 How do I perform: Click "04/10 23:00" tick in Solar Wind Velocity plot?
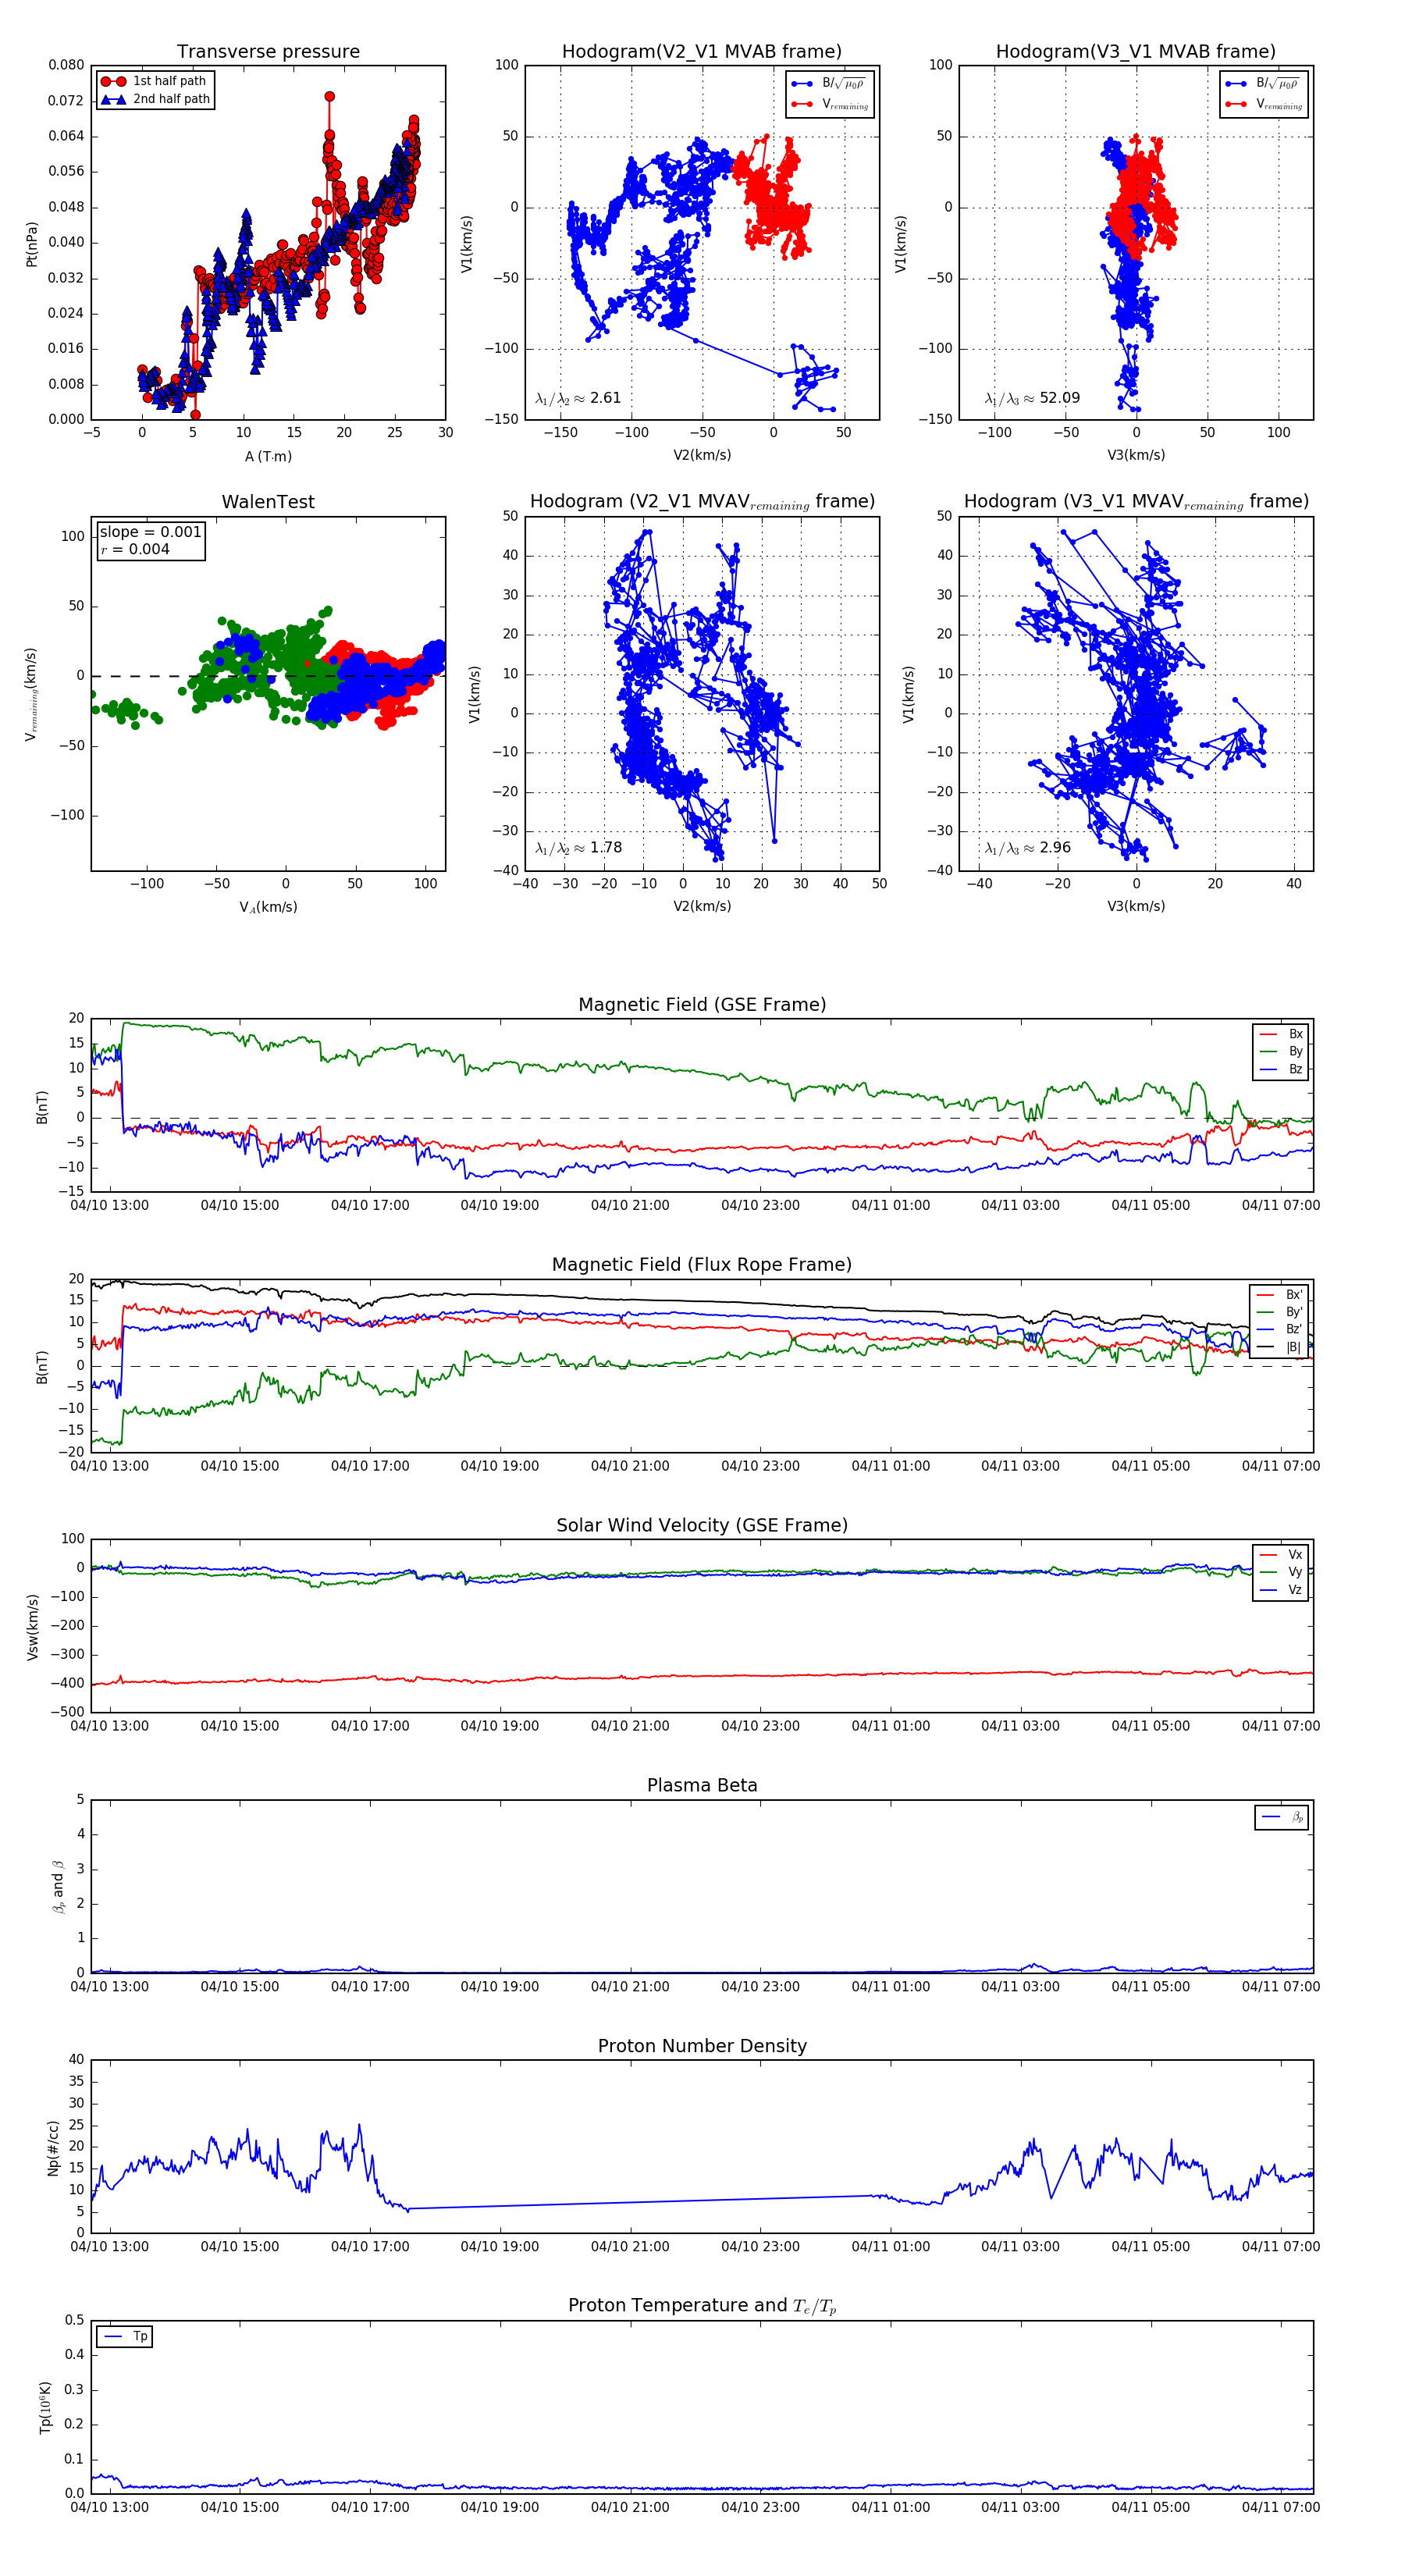760,1726
